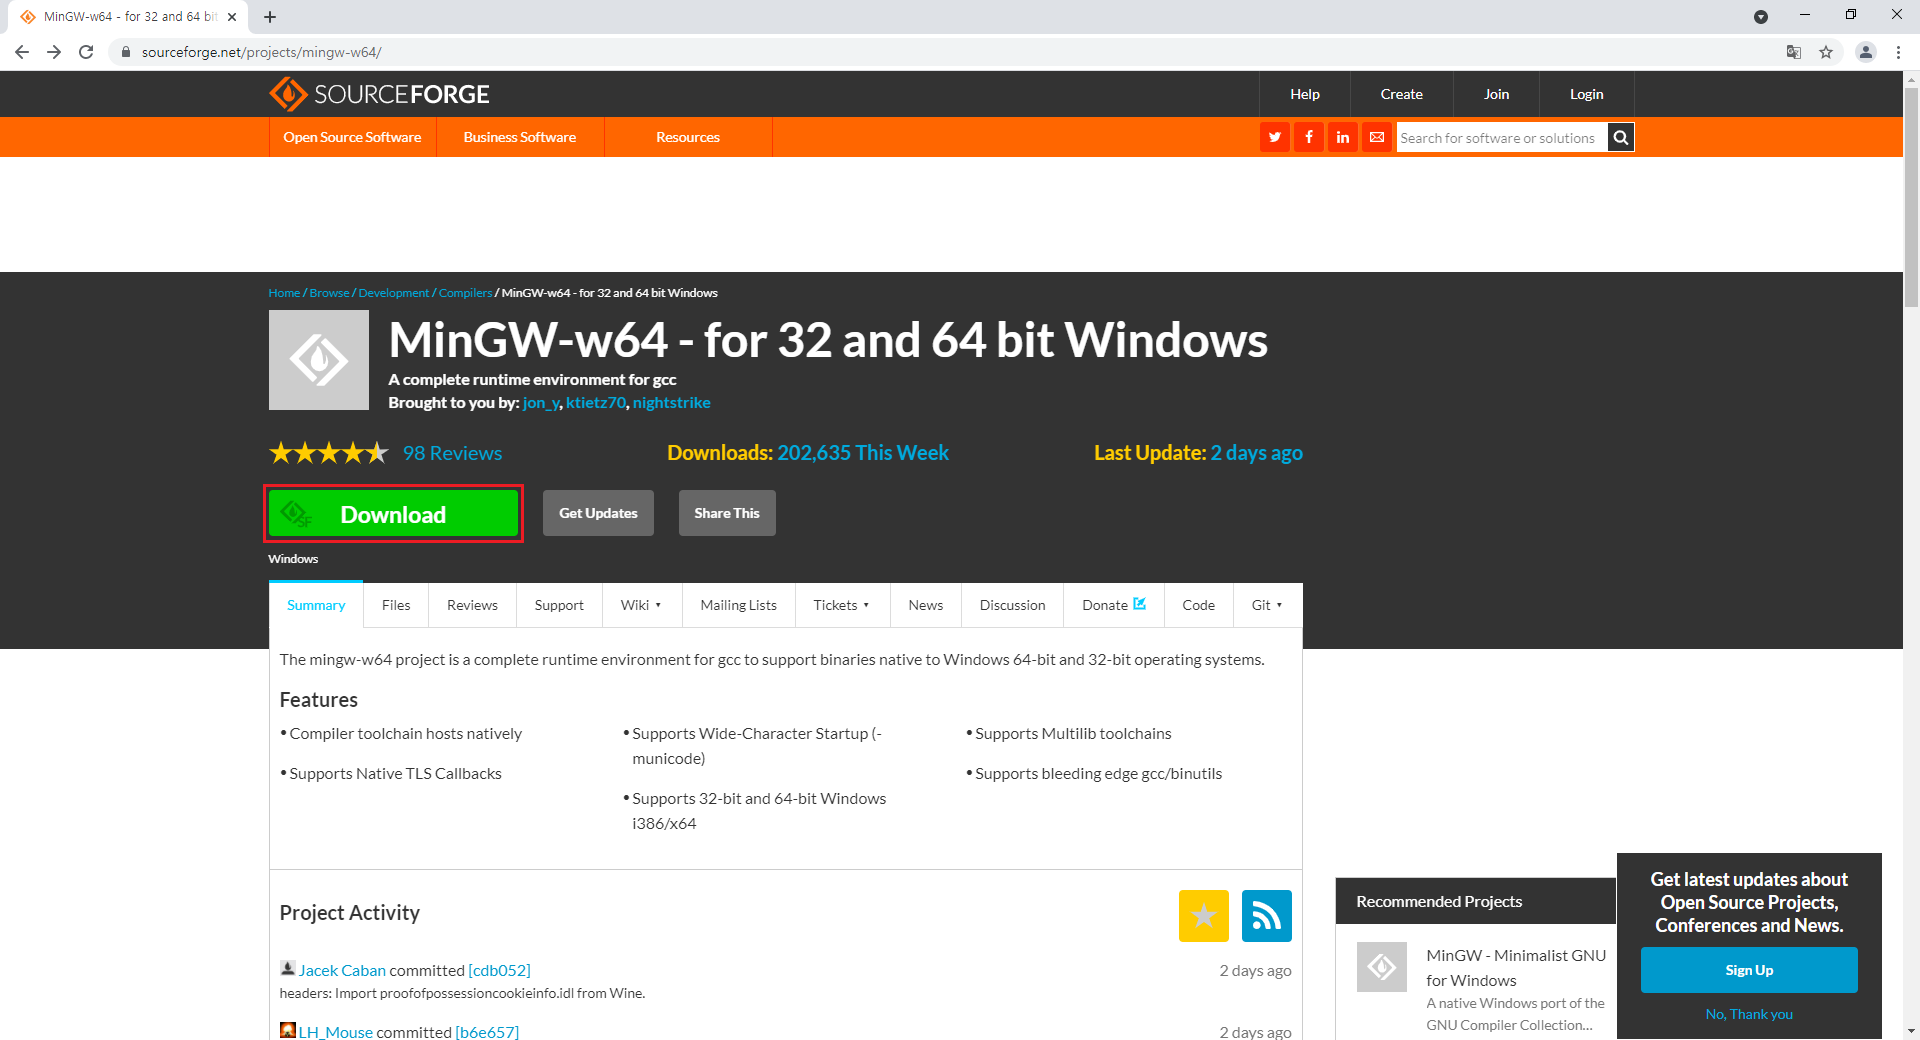Go back to previous page

point(22,52)
